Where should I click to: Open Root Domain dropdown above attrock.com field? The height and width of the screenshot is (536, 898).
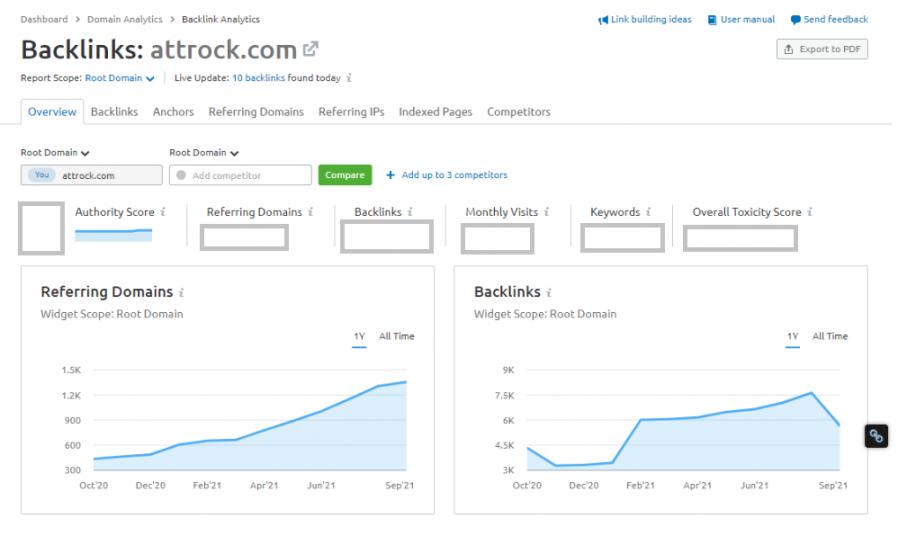[56, 153]
